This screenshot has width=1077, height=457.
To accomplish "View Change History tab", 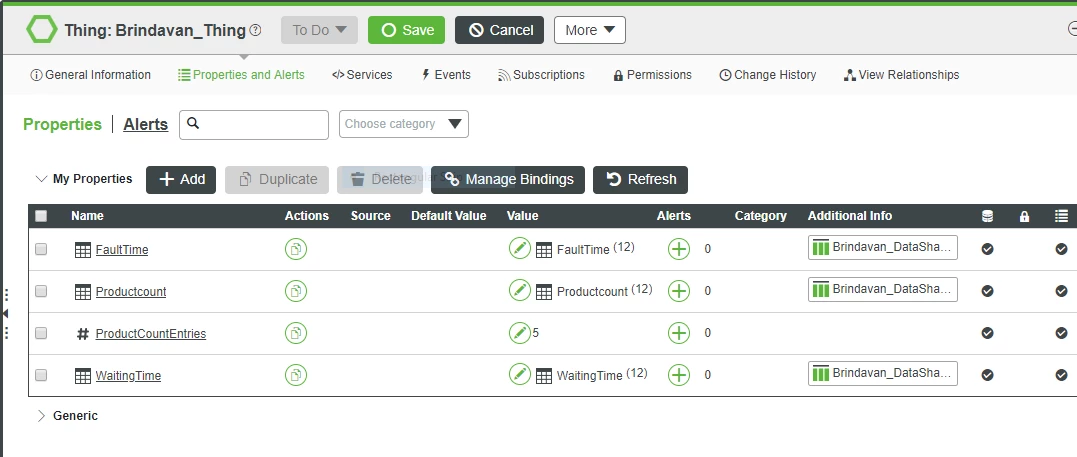I will coord(768,75).
